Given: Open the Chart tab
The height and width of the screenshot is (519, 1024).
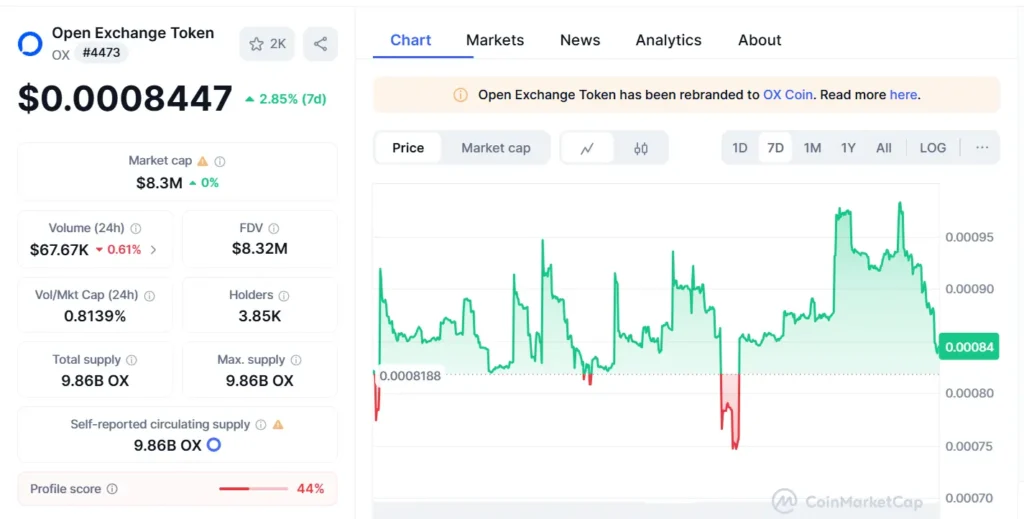Looking at the screenshot, I should click(x=411, y=40).
